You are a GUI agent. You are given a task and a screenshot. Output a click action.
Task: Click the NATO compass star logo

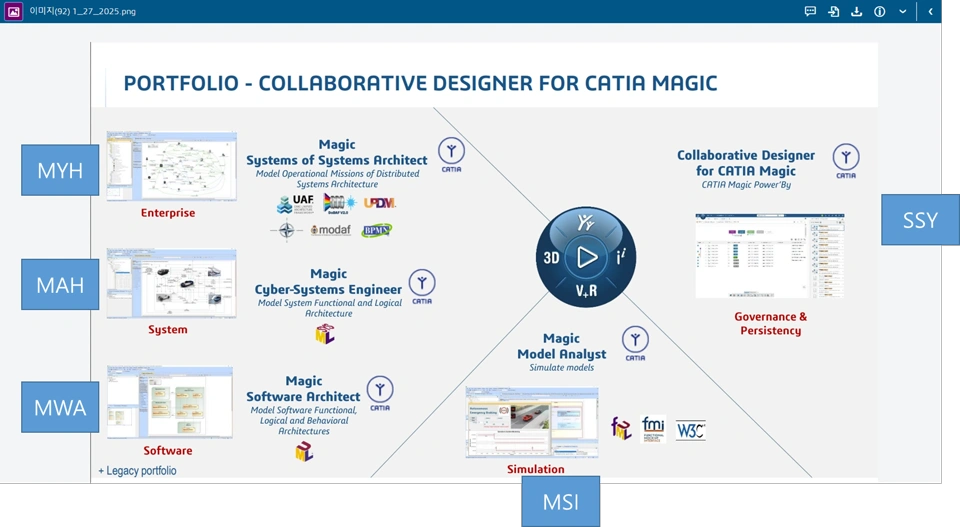coord(286,231)
